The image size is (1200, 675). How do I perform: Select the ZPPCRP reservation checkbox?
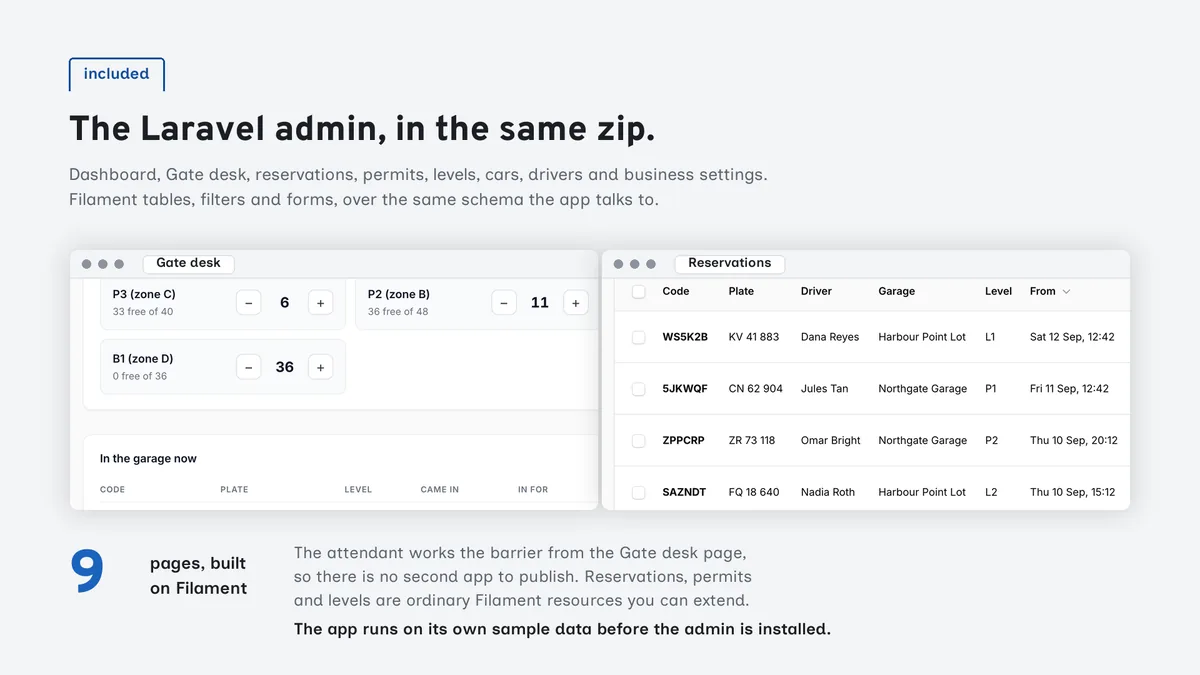click(x=638, y=441)
